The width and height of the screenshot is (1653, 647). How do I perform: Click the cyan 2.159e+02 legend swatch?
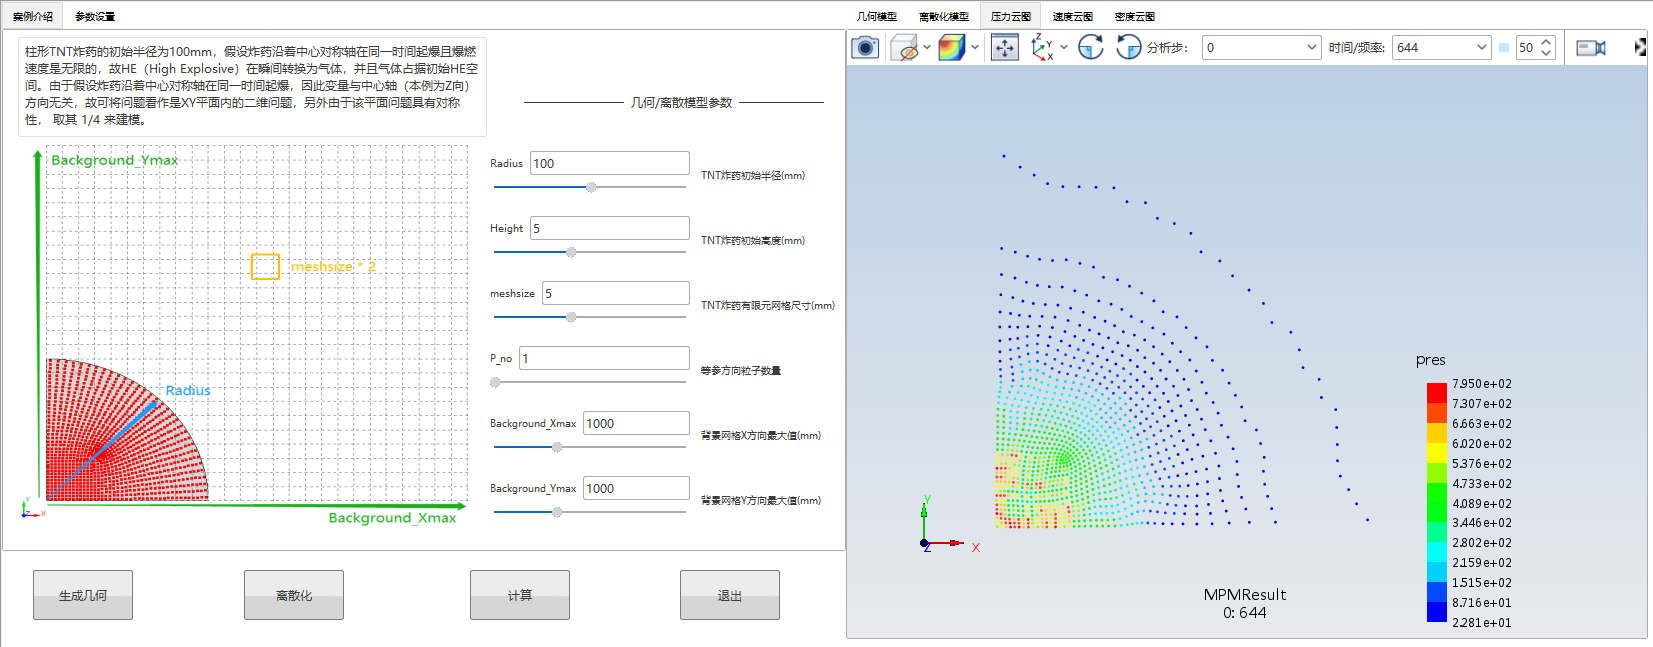point(1437,571)
